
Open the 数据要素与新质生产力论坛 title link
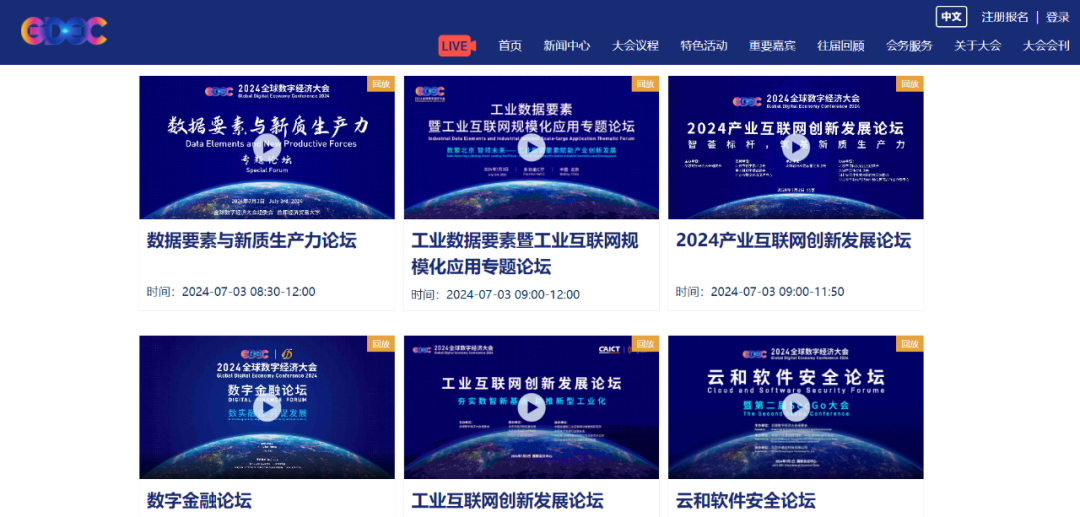click(x=252, y=241)
